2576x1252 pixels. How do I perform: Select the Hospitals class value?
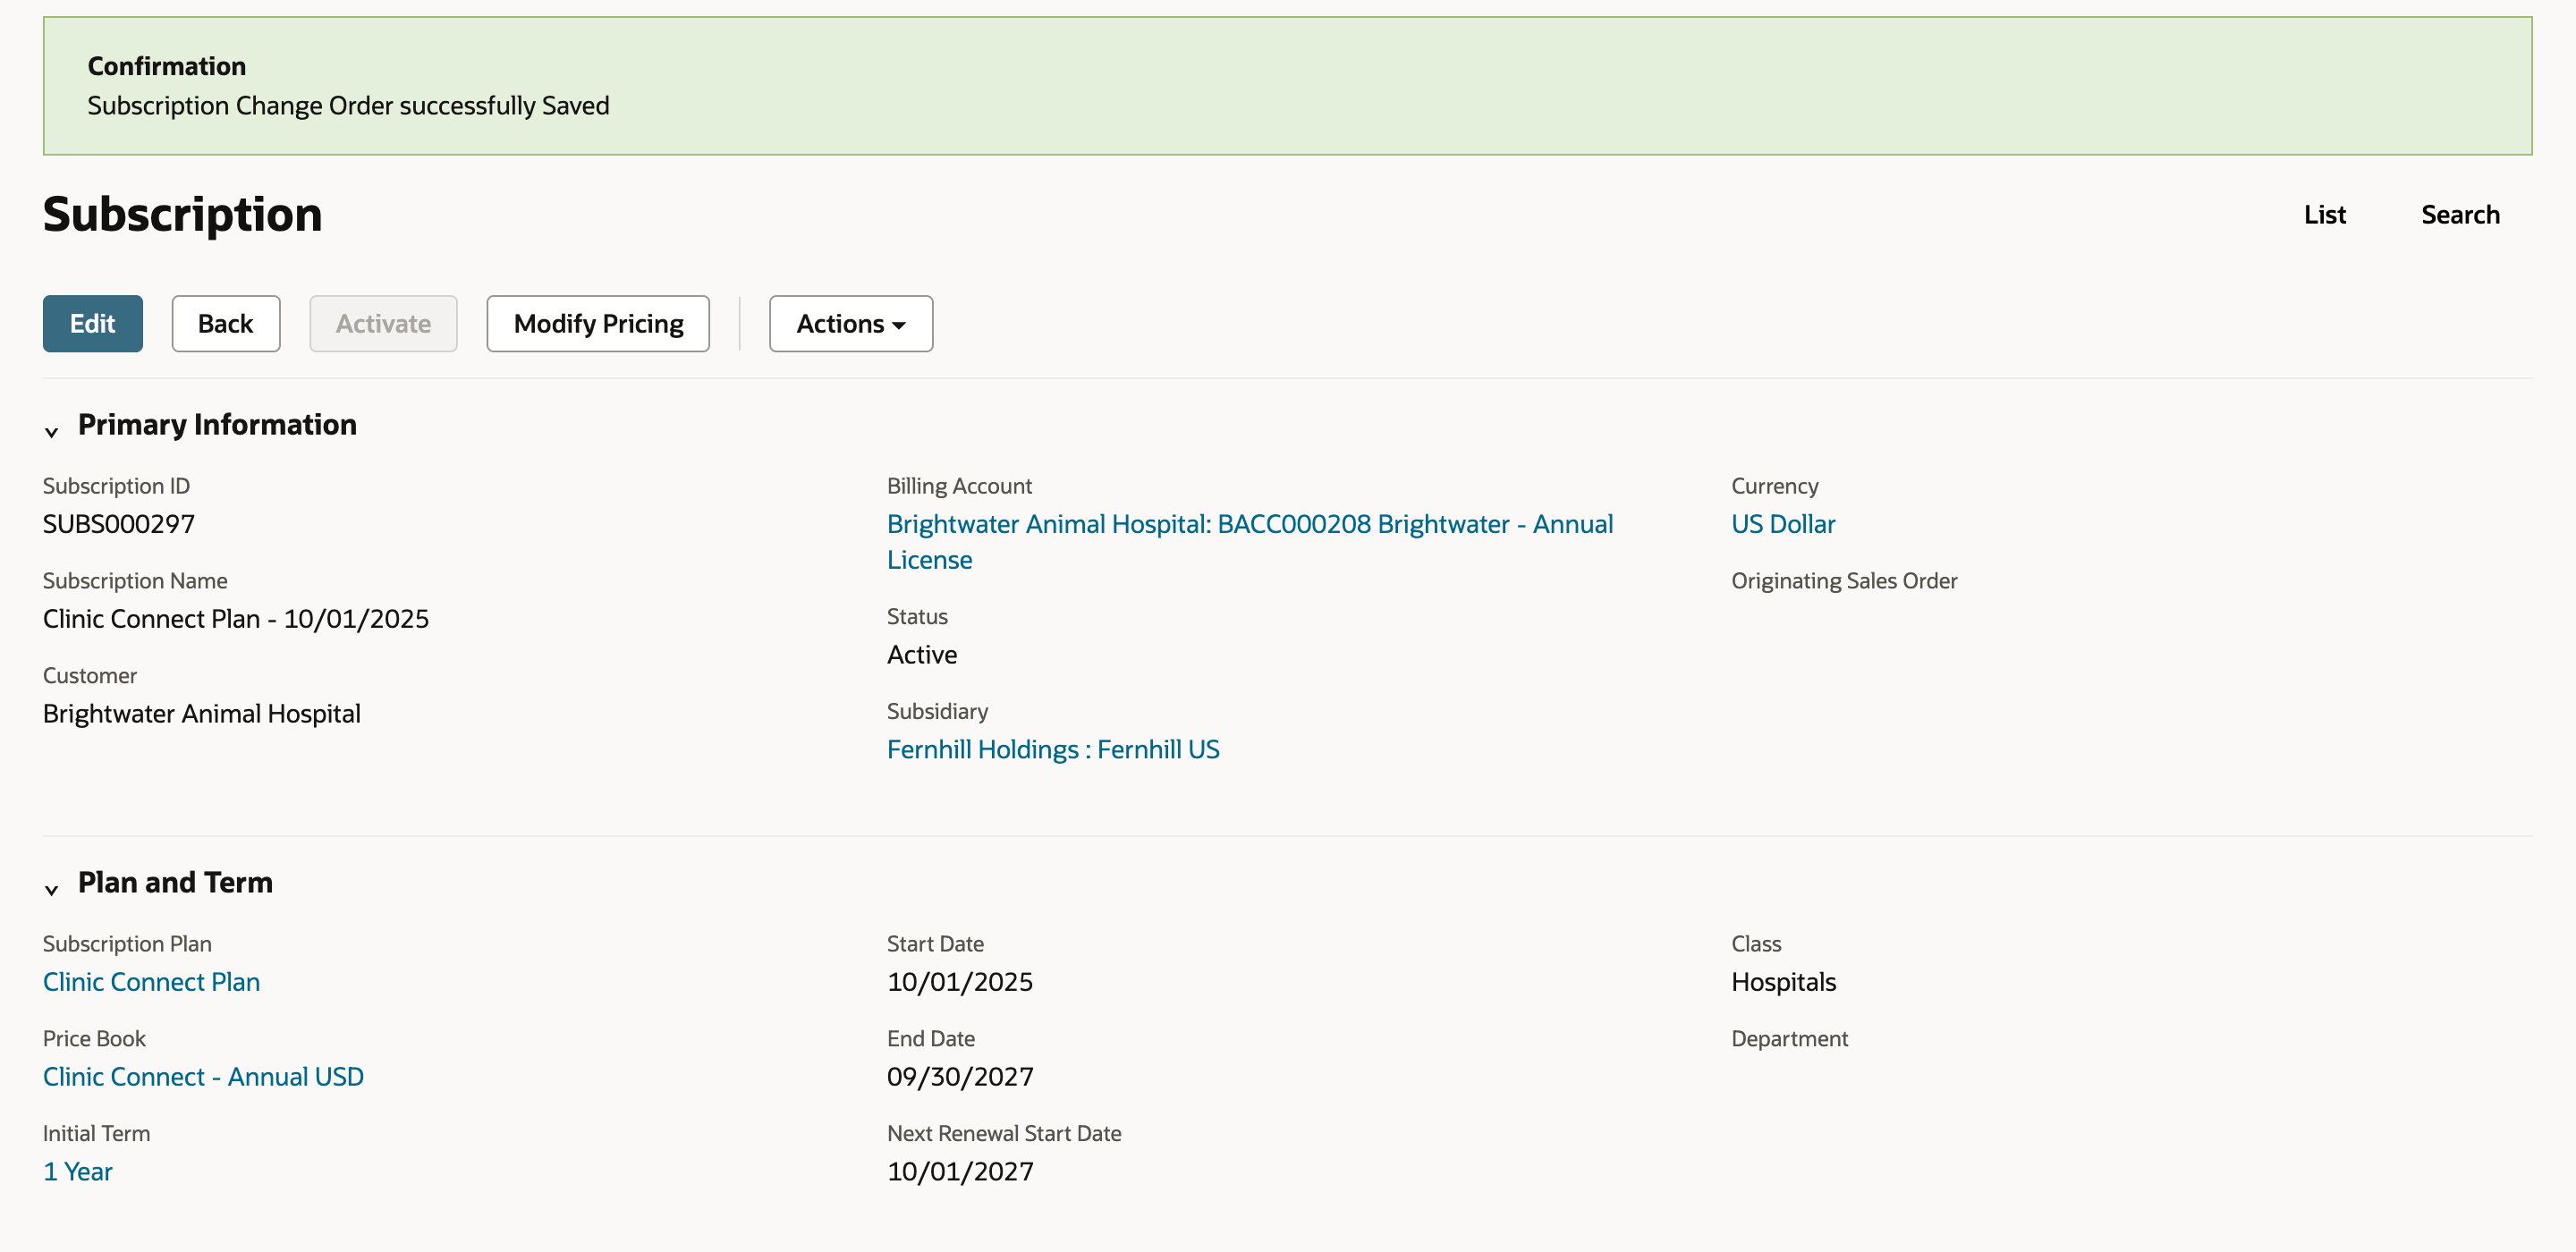tap(1783, 981)
